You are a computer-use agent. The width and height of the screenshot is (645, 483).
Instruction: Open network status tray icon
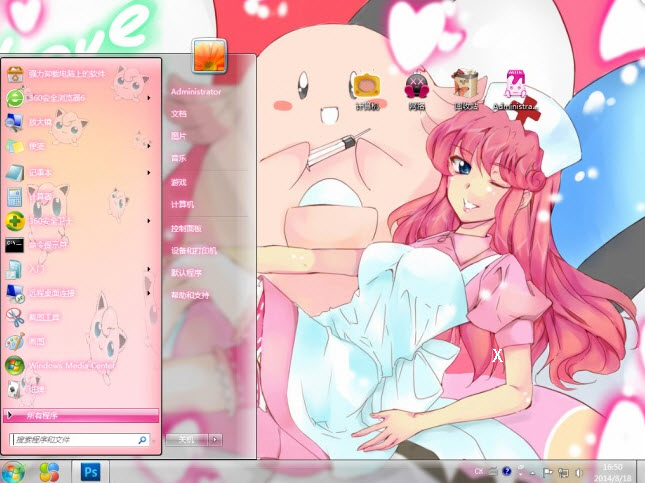(563, 472)
